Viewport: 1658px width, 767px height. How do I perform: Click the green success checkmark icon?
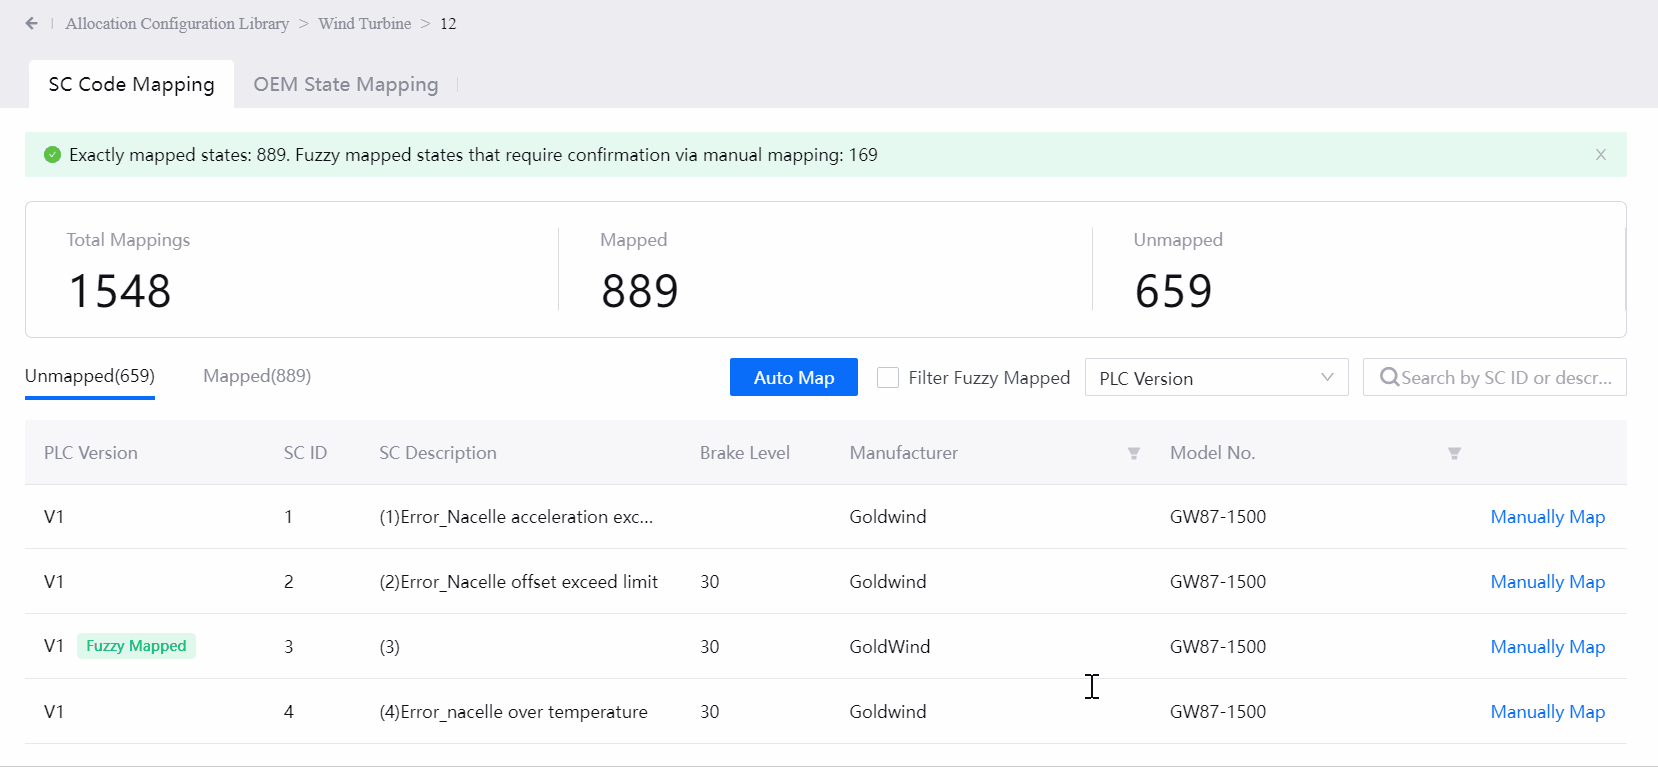(x=53, y=155)
